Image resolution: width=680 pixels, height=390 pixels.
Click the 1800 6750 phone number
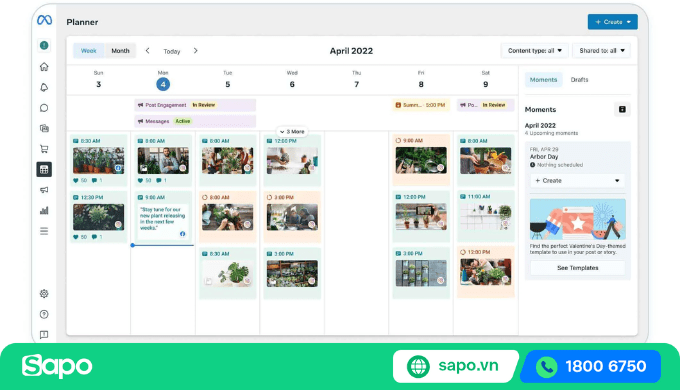pos(605,367)
